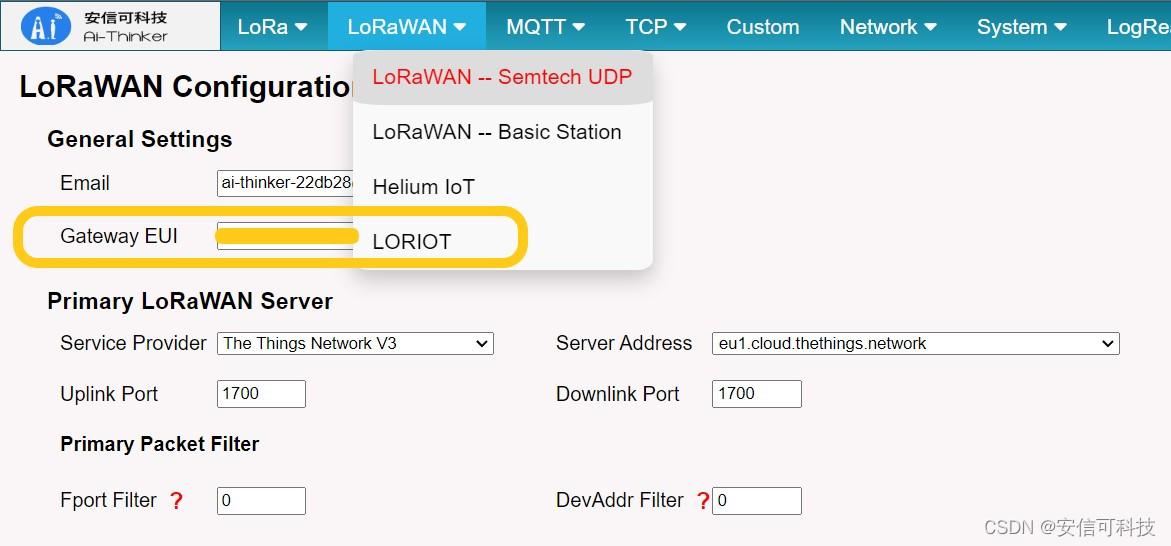This screenshot has height=546, width=1171.
Task: Select LoRaWAN -- Semtech UDP entry
Action: tap(503, 77)
